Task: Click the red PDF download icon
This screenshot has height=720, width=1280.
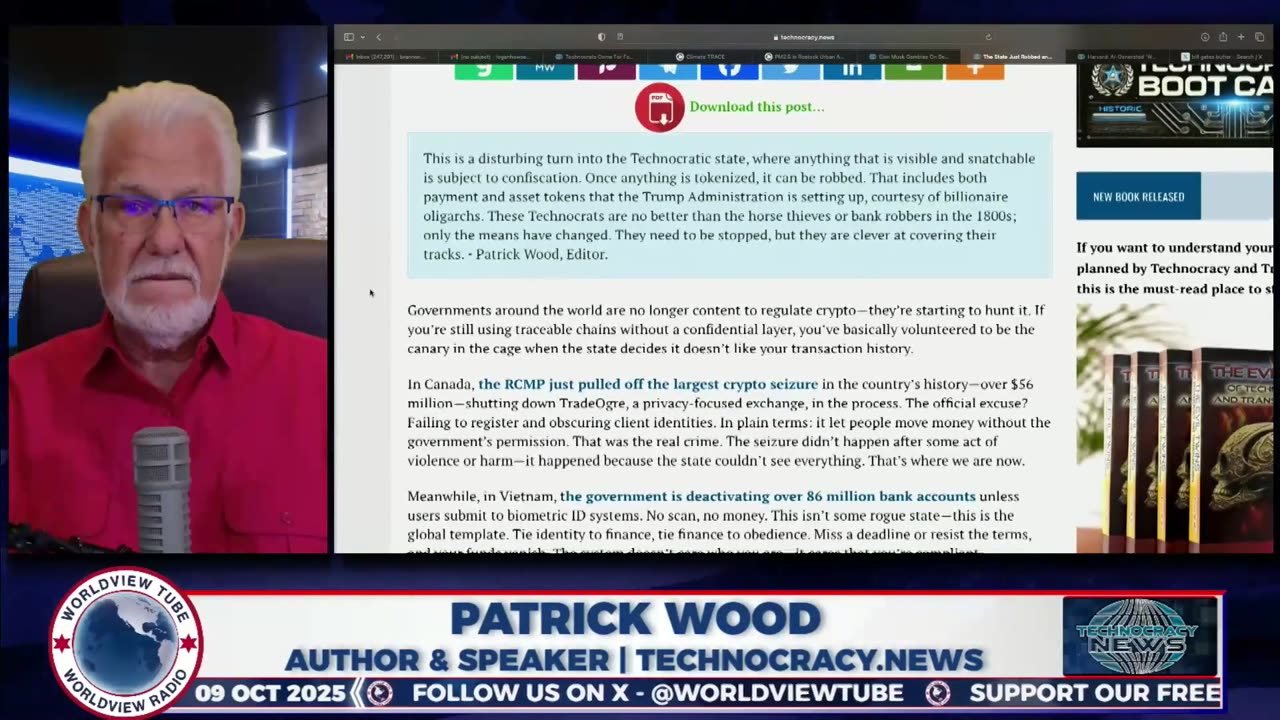Action: pos(659,107)
